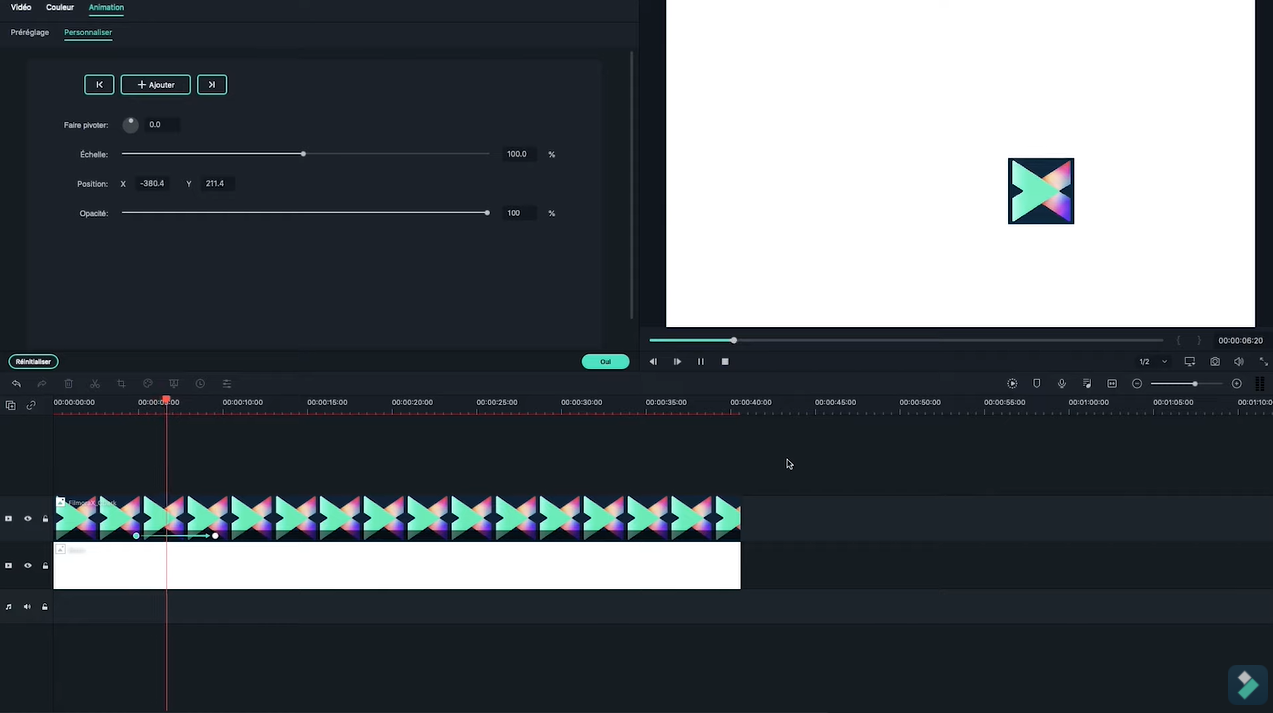Screen dimensions: 1273x713
Task: Toggle lock on the white clip track
Action: (x=45, y=566)
